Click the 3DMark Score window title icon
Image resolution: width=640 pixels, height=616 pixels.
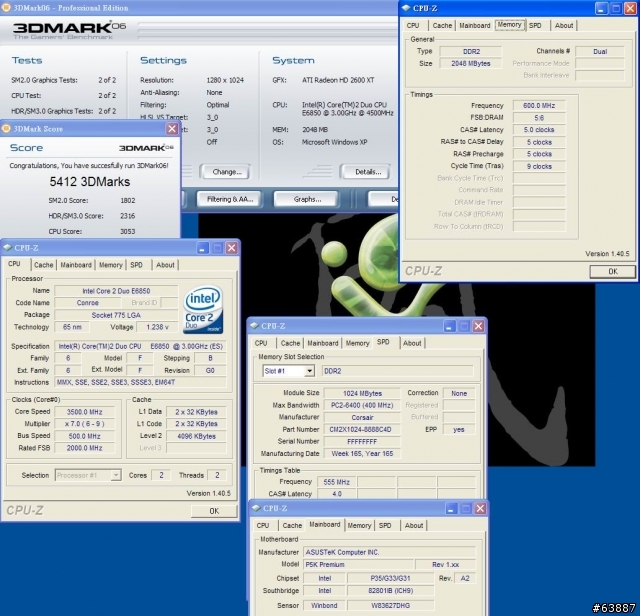(6, 129)
